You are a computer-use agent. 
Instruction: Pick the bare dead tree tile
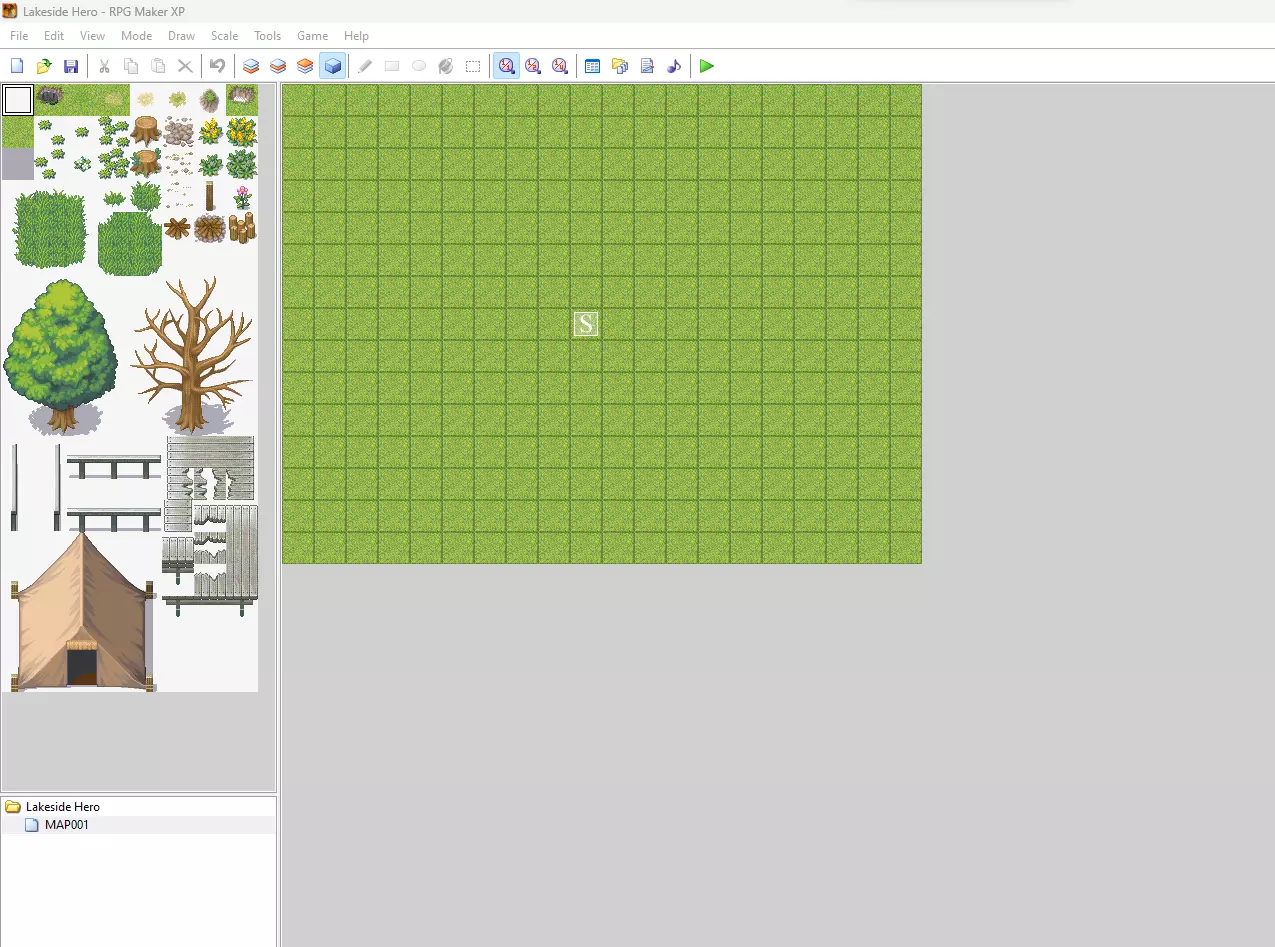192,356
